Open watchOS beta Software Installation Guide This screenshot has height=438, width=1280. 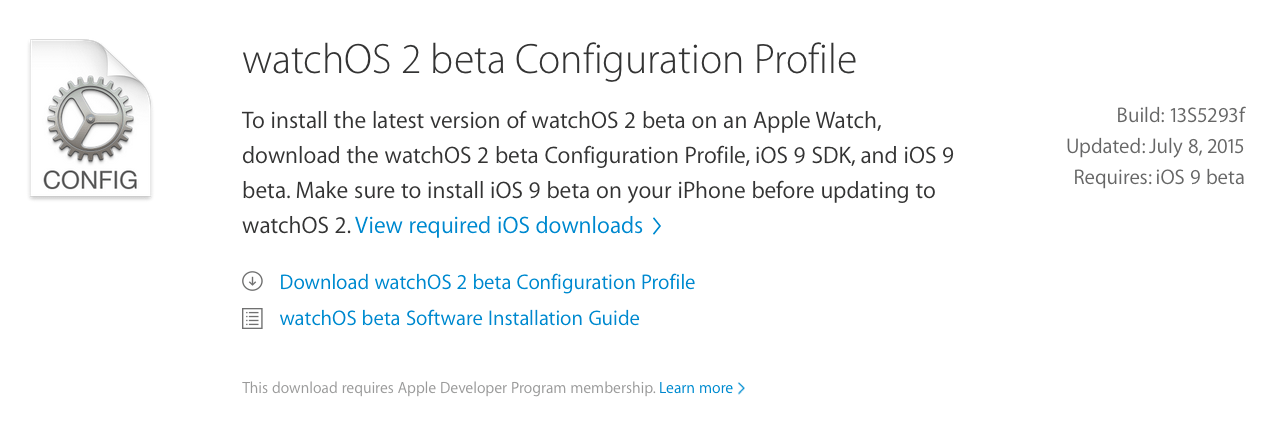459,319
